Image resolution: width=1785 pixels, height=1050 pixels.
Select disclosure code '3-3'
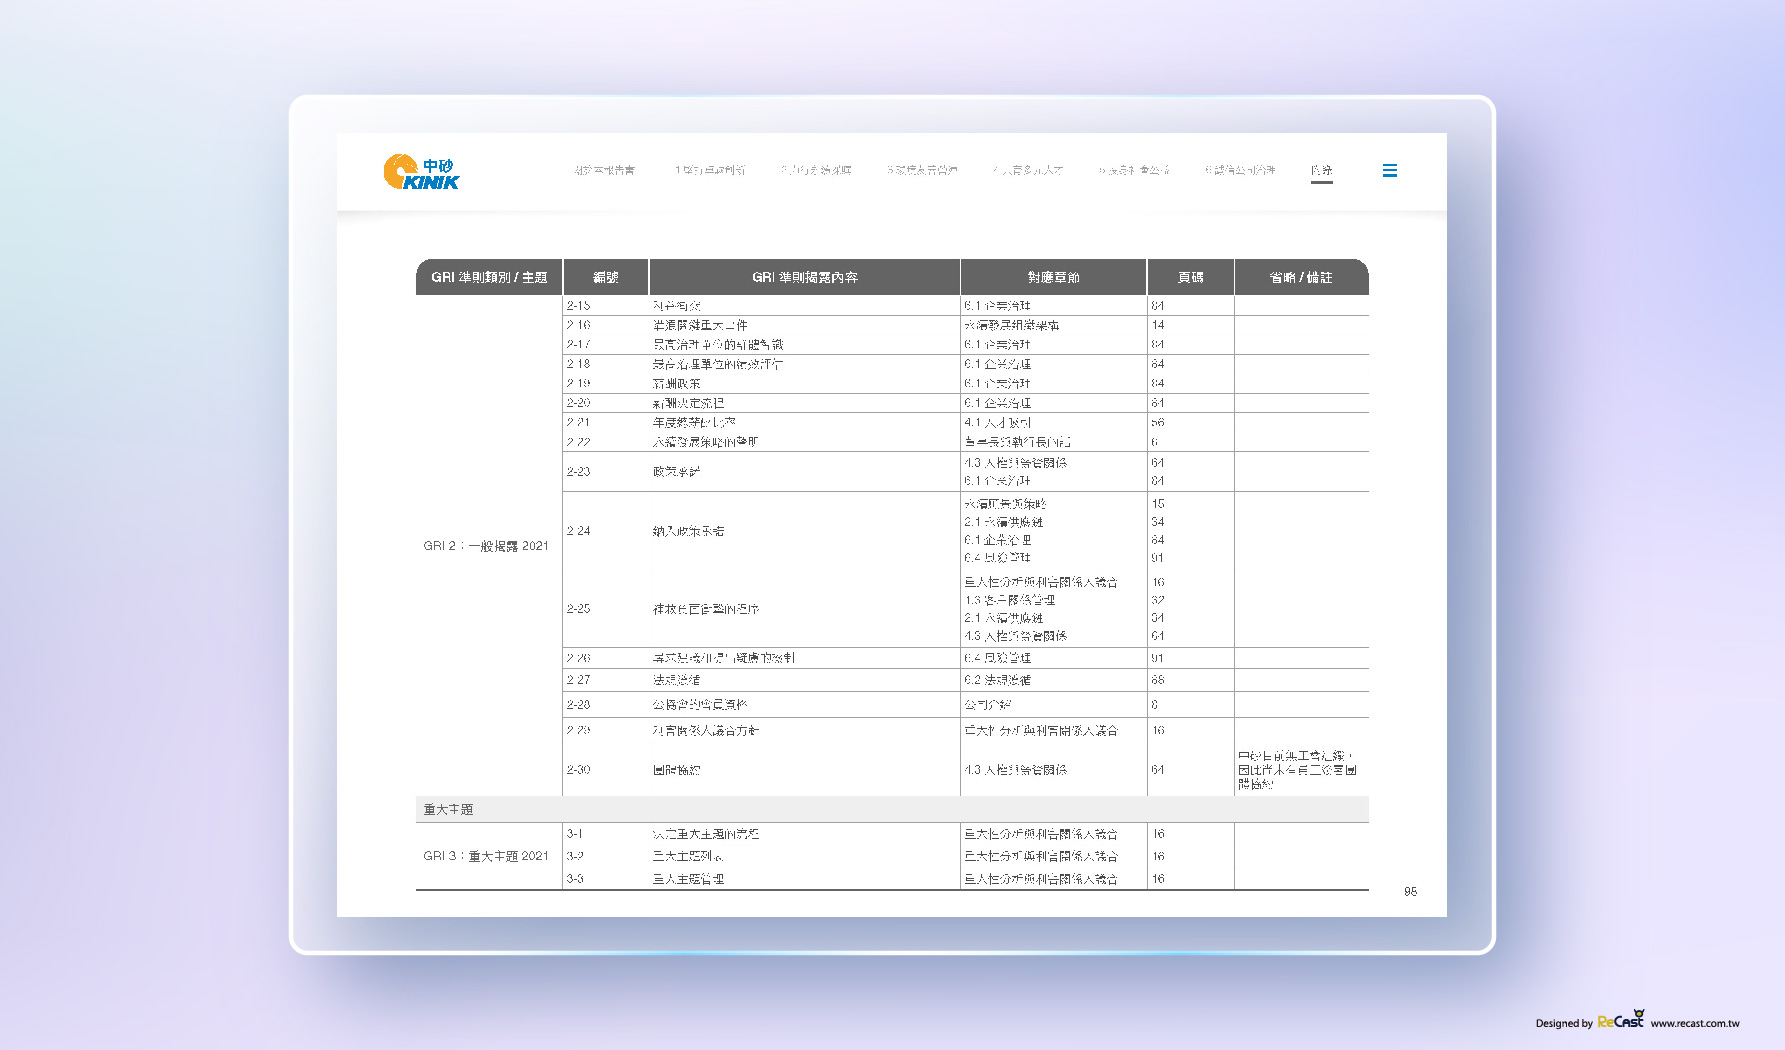point(575,879)
